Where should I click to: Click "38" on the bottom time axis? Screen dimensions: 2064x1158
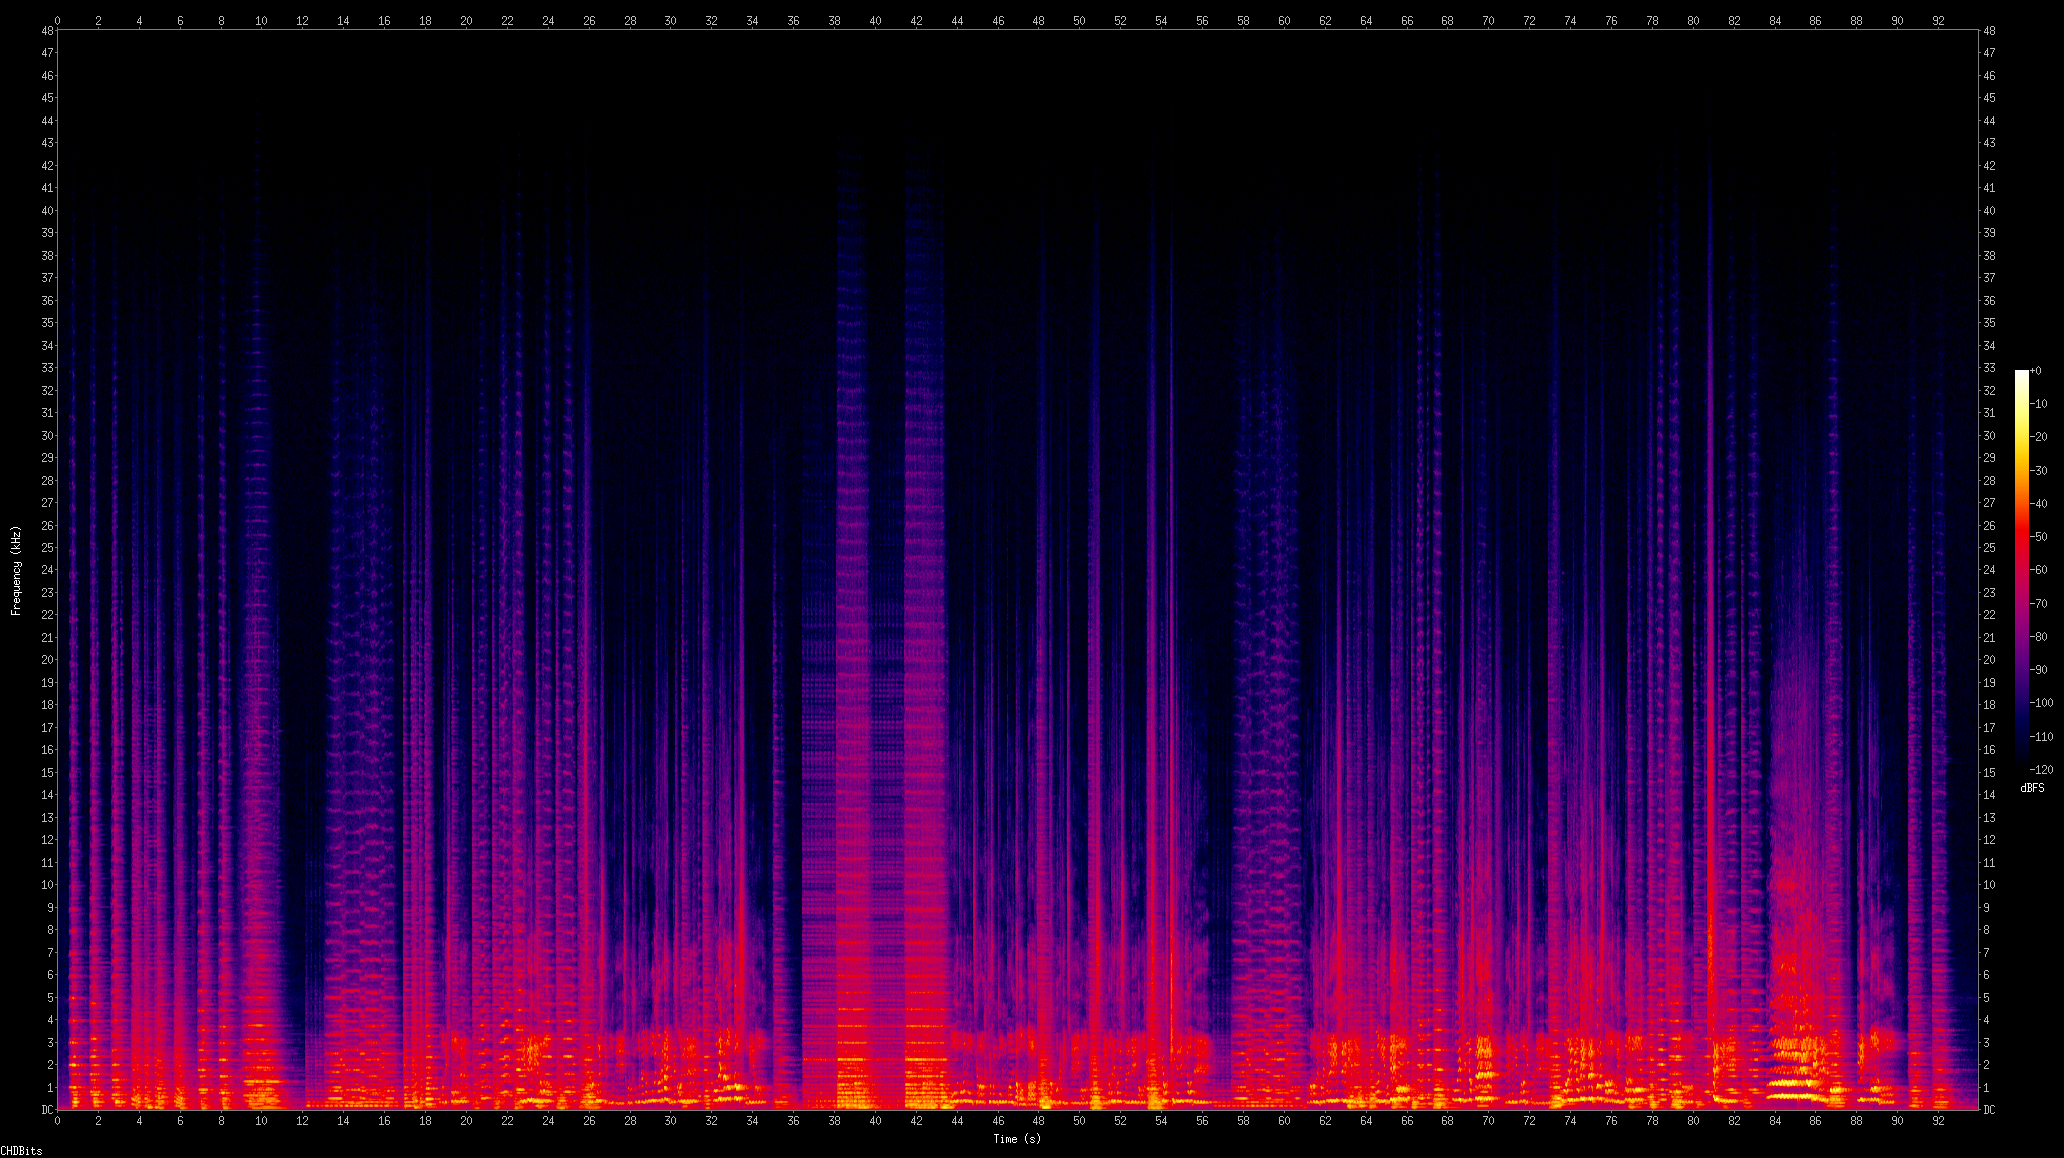point(834,1121)
